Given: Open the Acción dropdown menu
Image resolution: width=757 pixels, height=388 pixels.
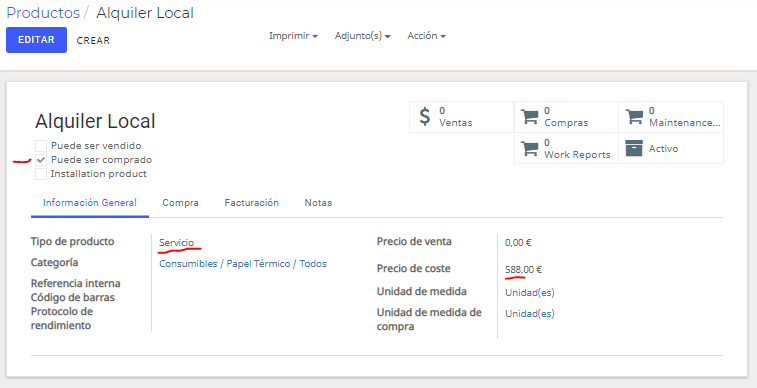Looking at the screenshot, I should (426, 36).
